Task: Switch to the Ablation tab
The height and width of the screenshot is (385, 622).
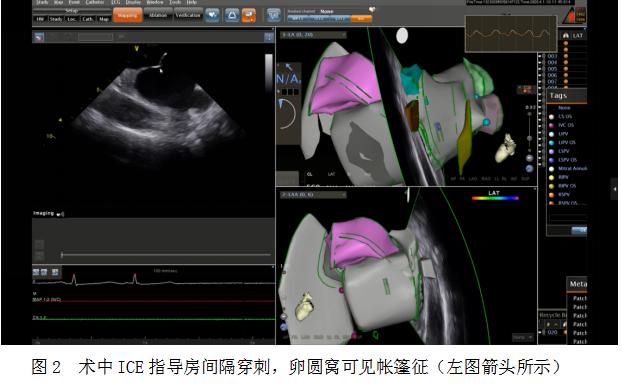Action: coord(158,15)
